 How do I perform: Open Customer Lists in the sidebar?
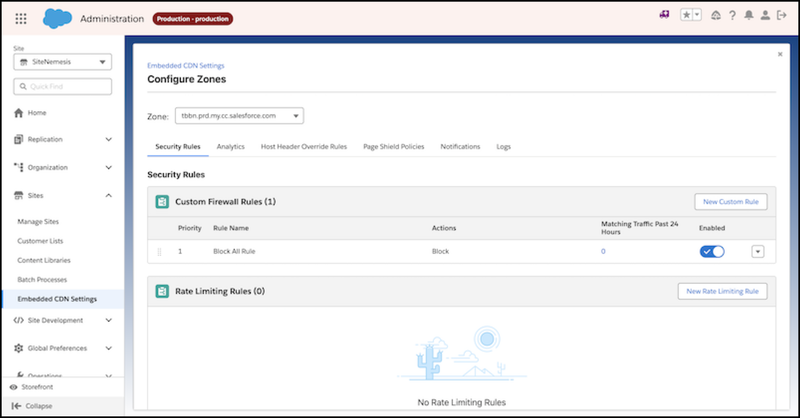pyautogui.click(x=40, y=241)
